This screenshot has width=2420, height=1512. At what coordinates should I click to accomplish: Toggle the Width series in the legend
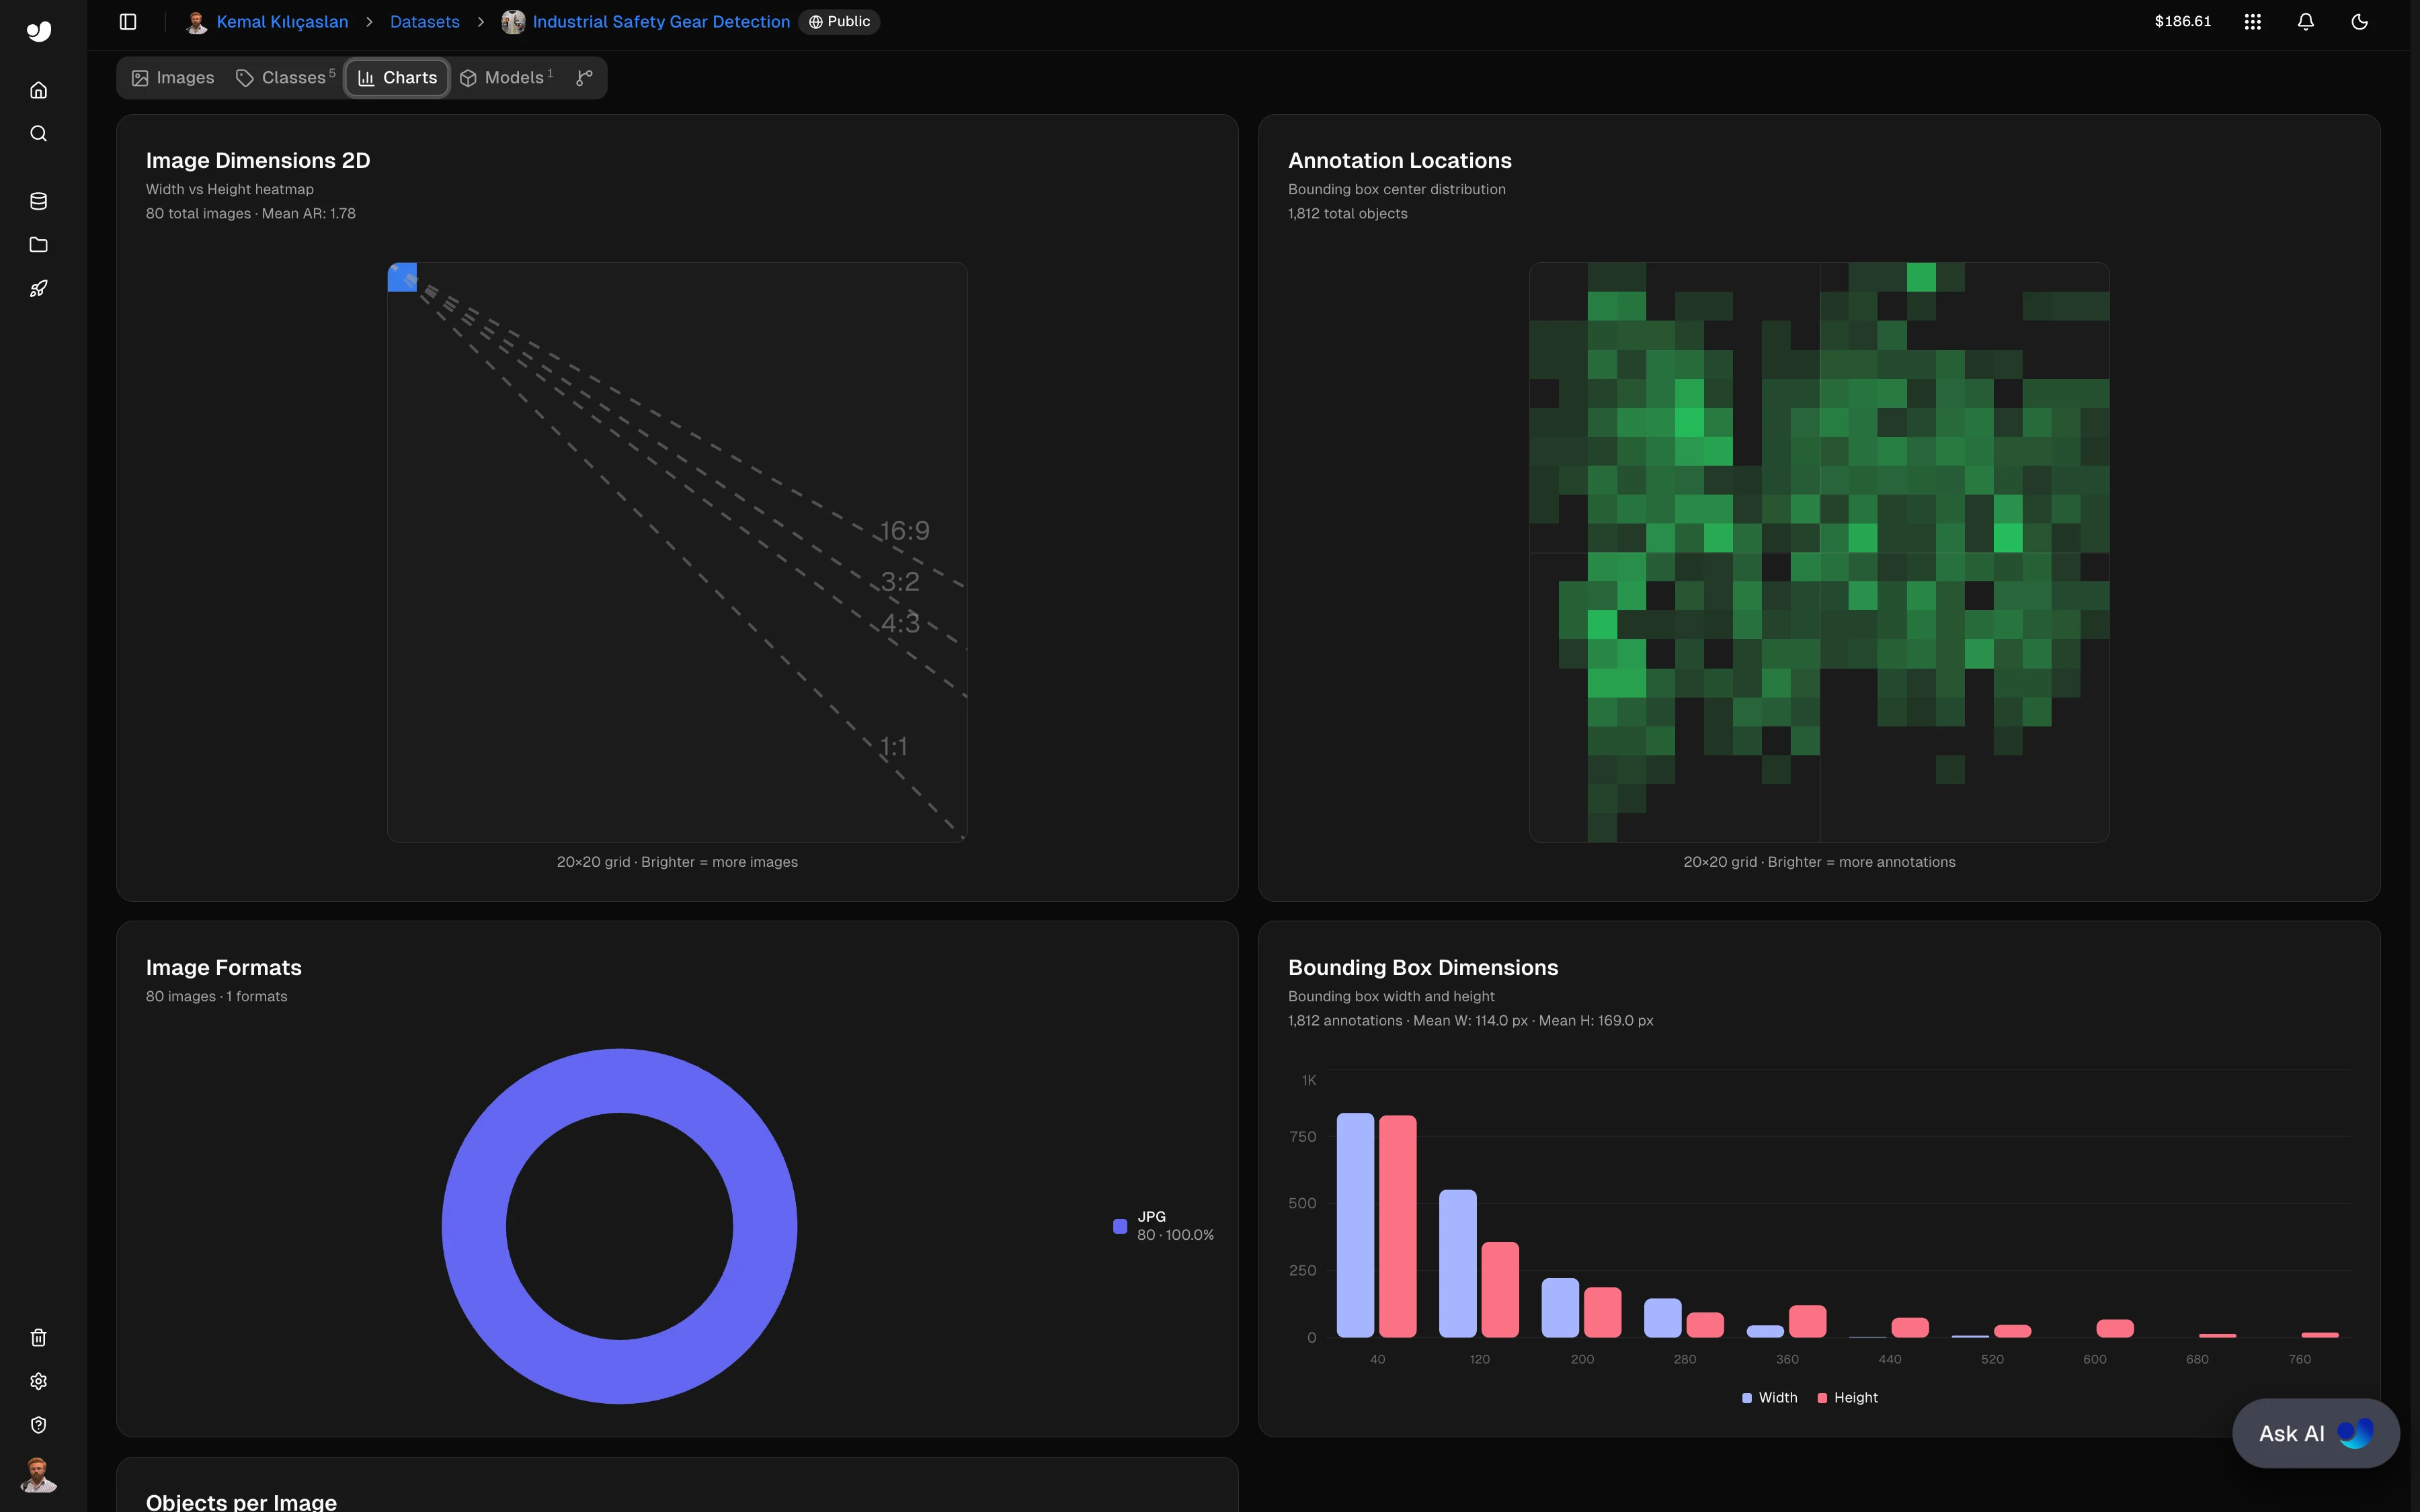(x=1770, y=1398)
